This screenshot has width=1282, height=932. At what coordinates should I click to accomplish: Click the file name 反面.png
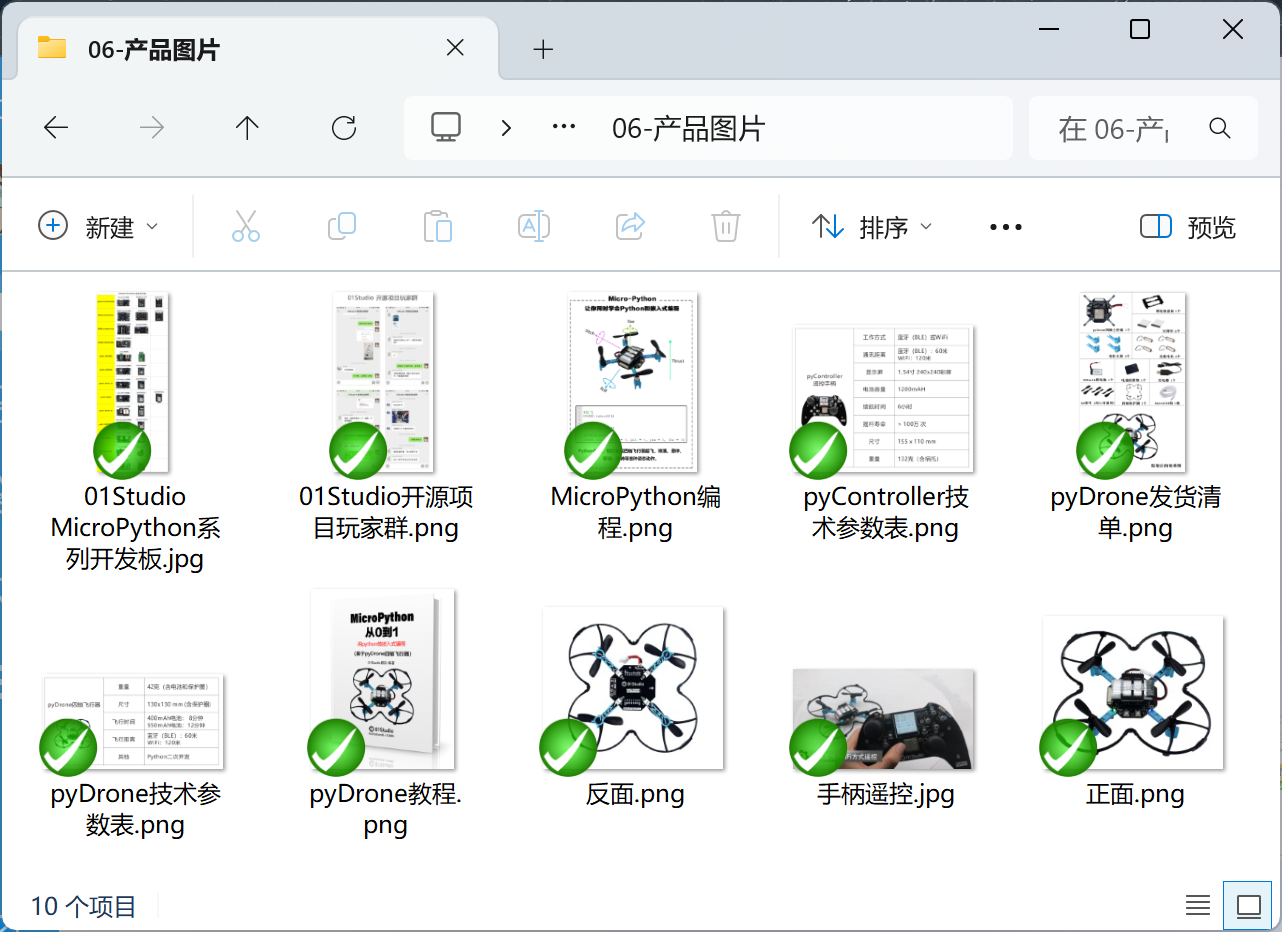[x=635, y=795]
